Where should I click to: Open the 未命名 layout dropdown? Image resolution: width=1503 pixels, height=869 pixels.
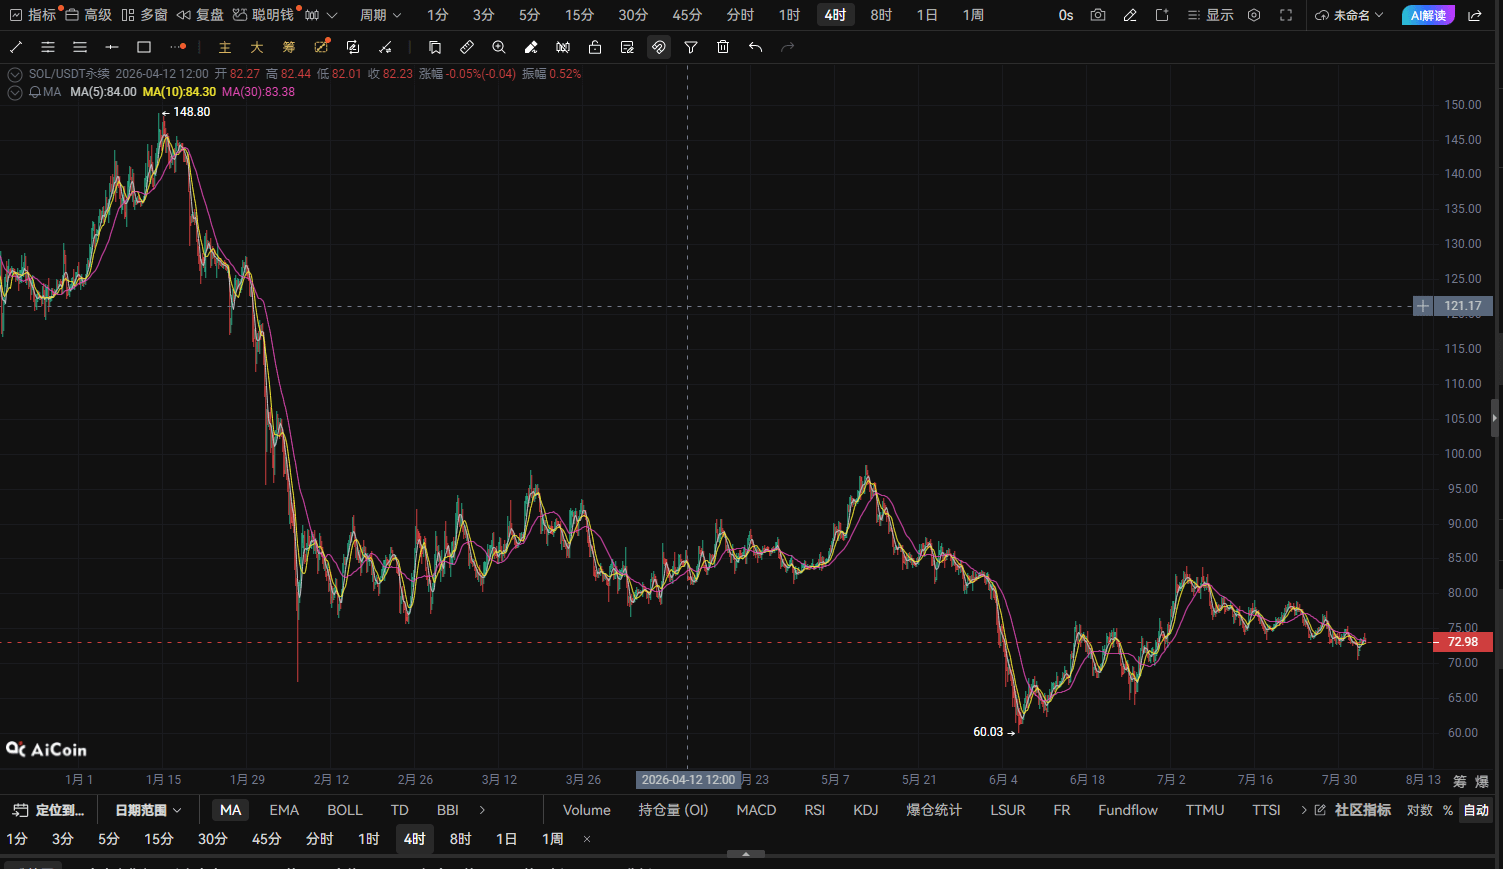[x=1350, y=15]
